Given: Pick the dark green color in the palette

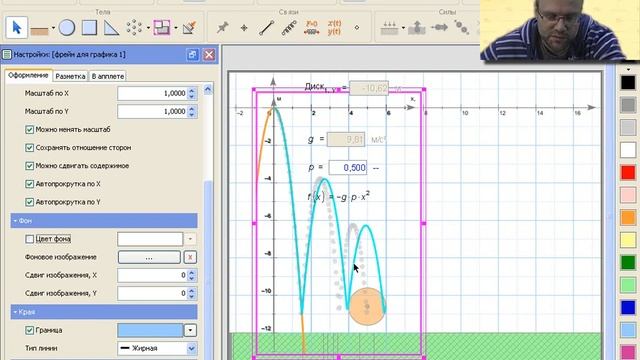Looking at the screenshot, I should click(628, 263).
